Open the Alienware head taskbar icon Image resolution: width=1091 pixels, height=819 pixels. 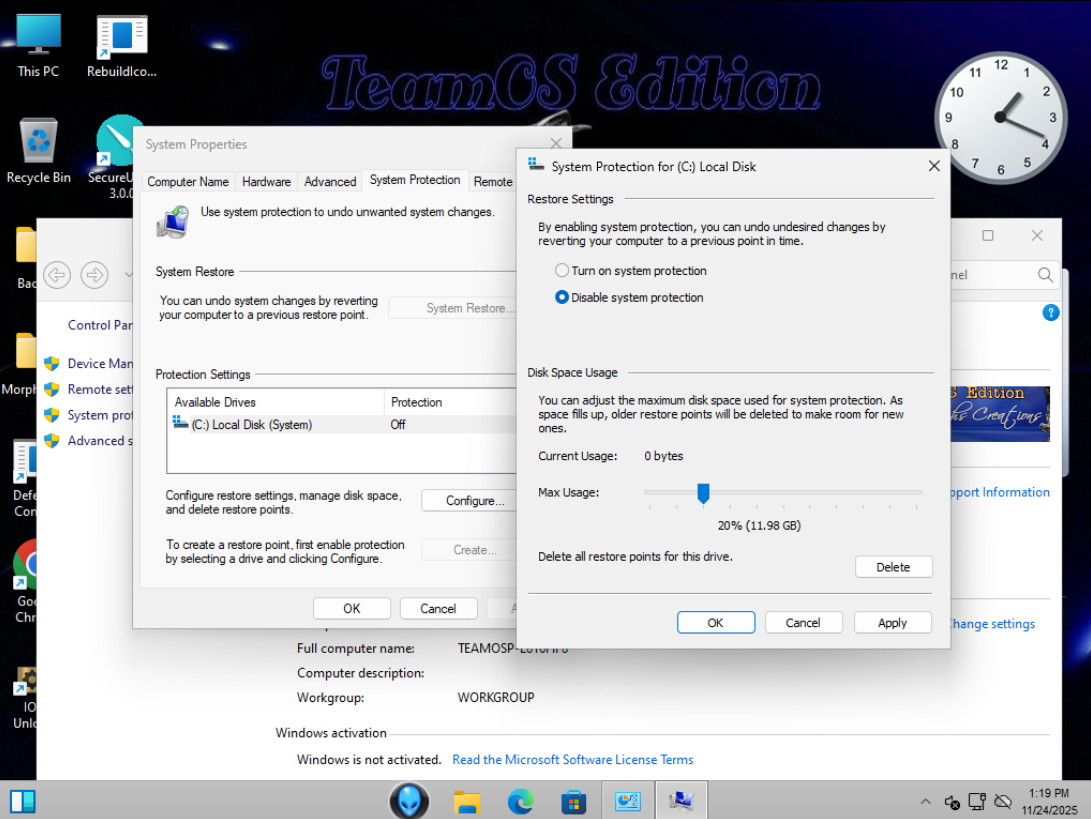408,801
